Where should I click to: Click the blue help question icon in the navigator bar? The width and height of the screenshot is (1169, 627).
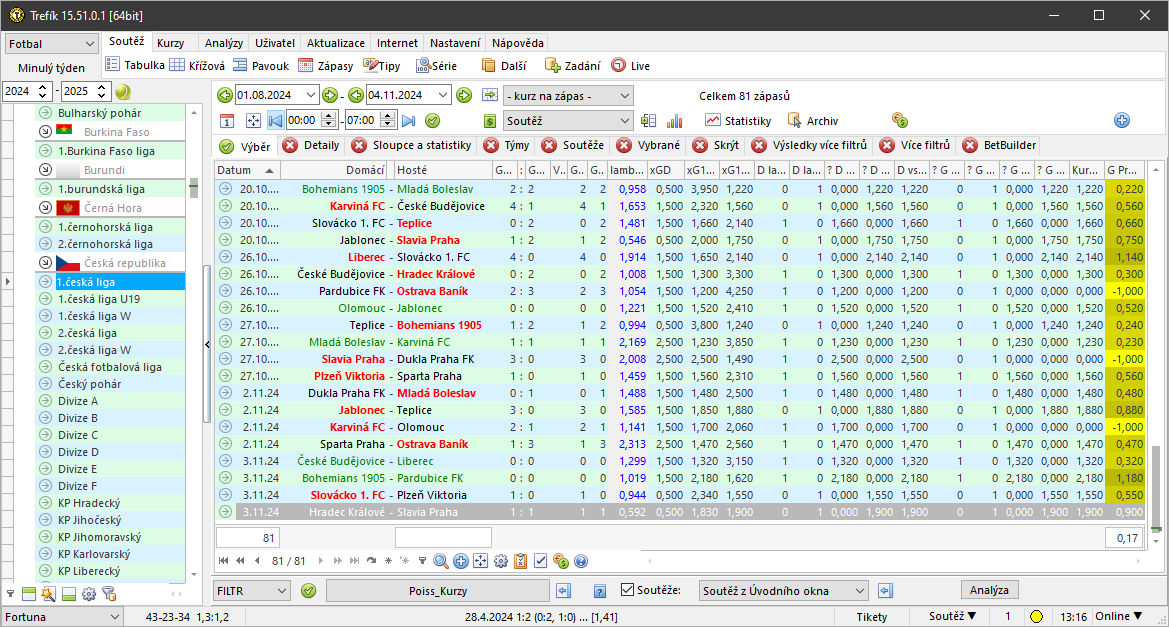(x=582, y=561)
